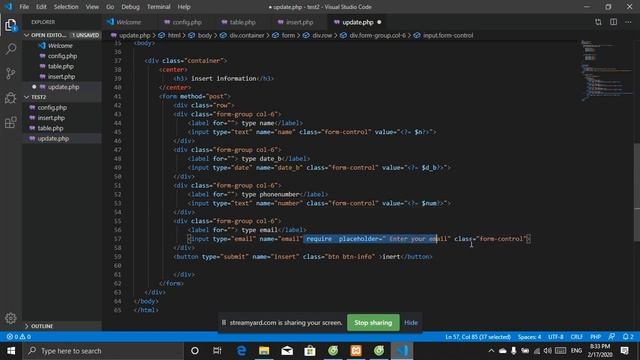Switch to the Welcome tab

[129, 22]
